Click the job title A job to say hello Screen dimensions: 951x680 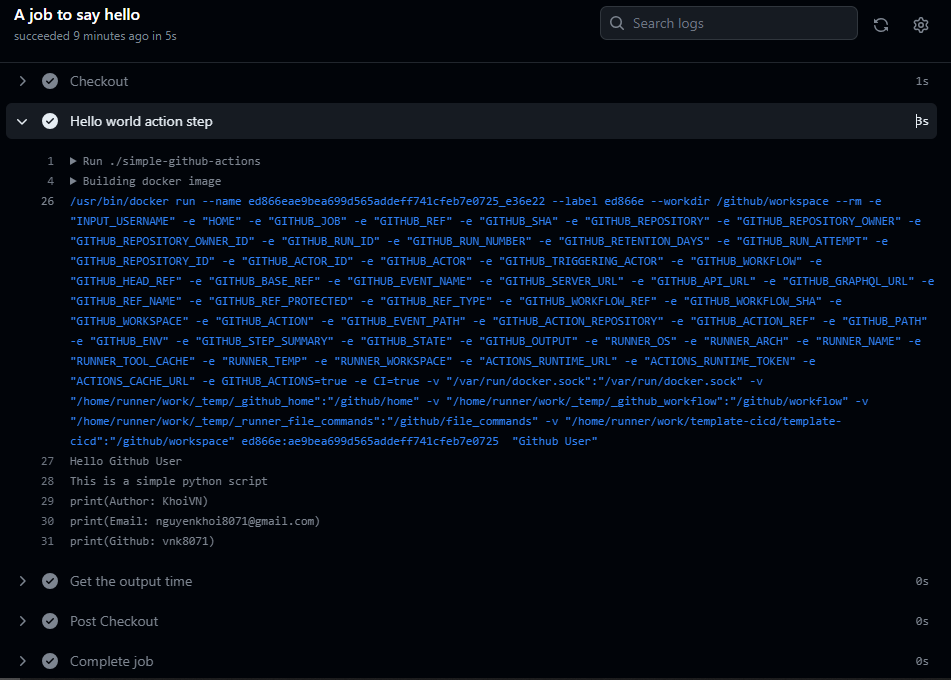(x=74, y=15)
